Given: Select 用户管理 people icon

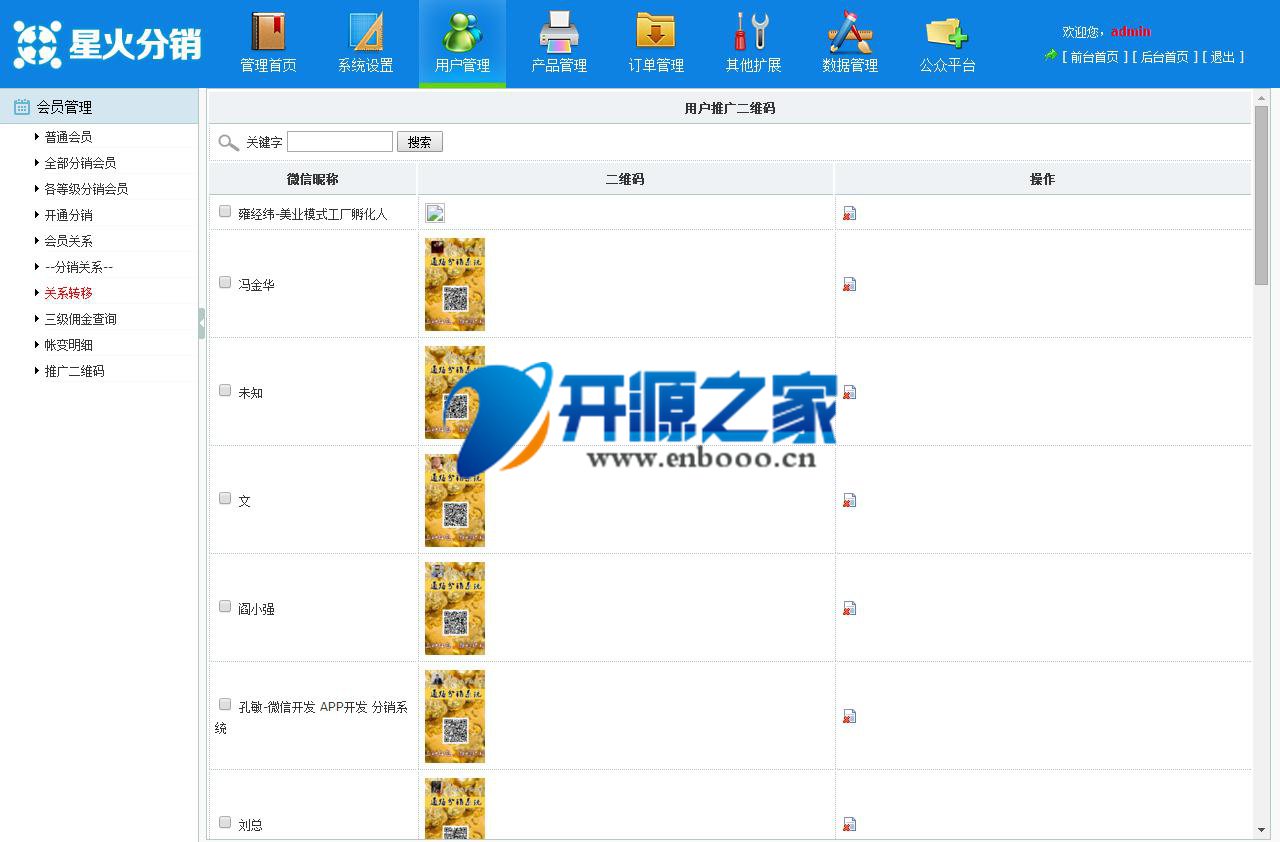Looking at the screenshot, I should tap(462, 32).
